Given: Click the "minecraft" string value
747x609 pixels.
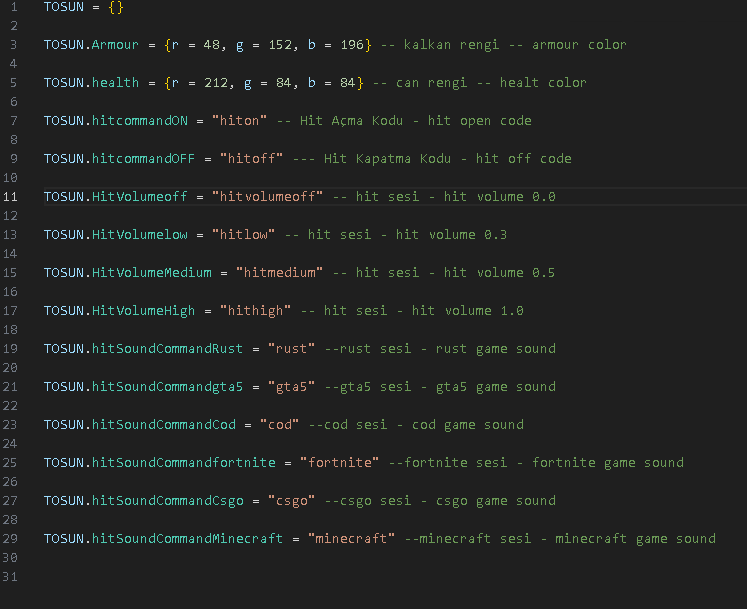Looking at the screenshot, I should 351,539.
